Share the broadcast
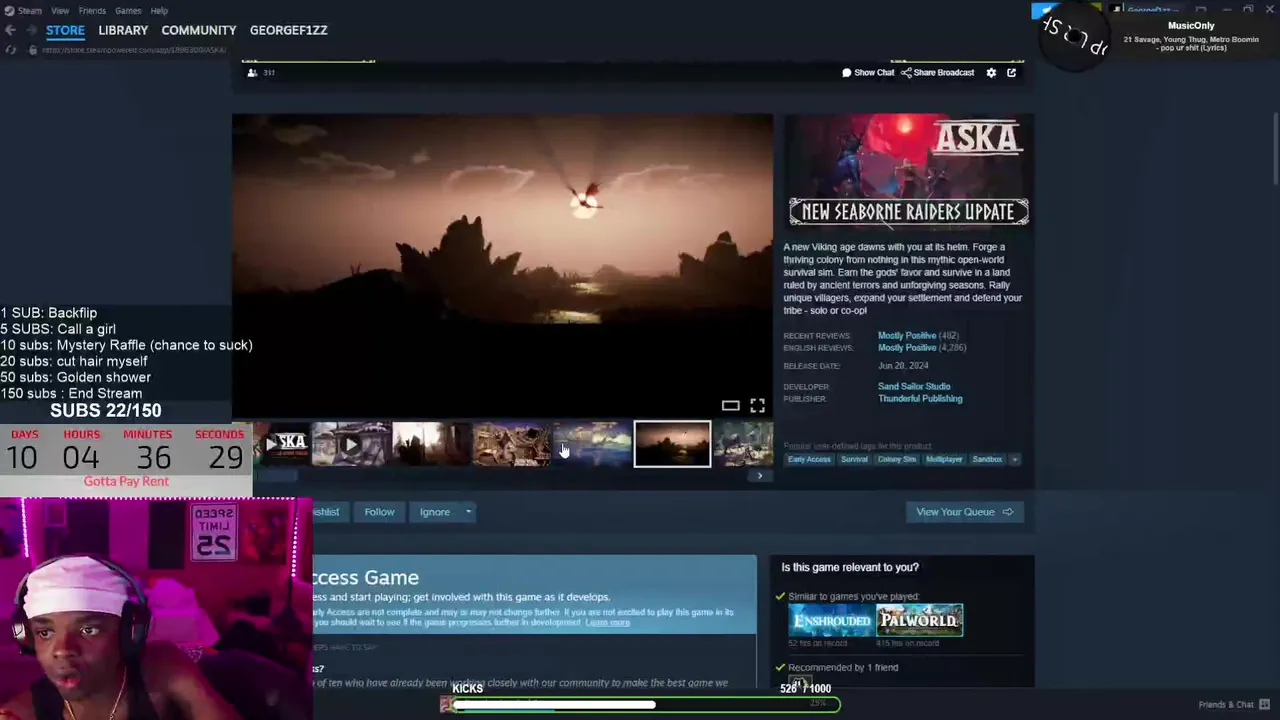The image size is (1280, 720). click(938, 72)
